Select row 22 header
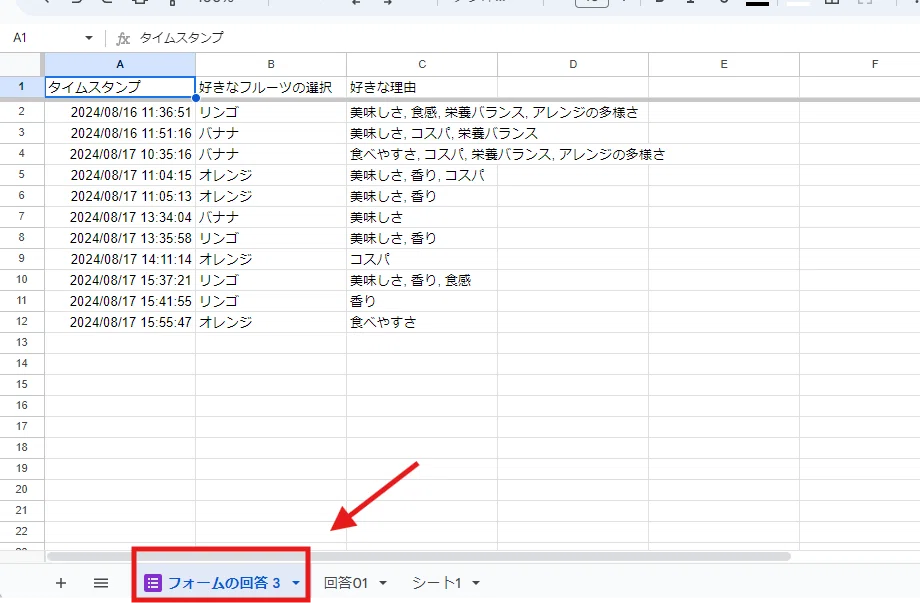Viewport: 920px width, 603px height. coord(22,531)
